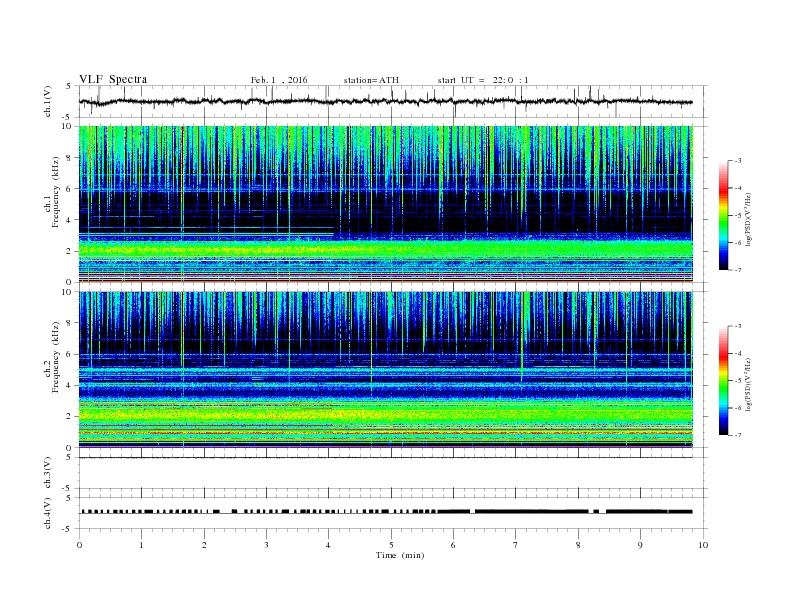Image resolution: width=792 pixels, height=612 pixels.
Task: Pick the ch.2 spectrogram PSD colorbar
Action: [x=723, y=381]
